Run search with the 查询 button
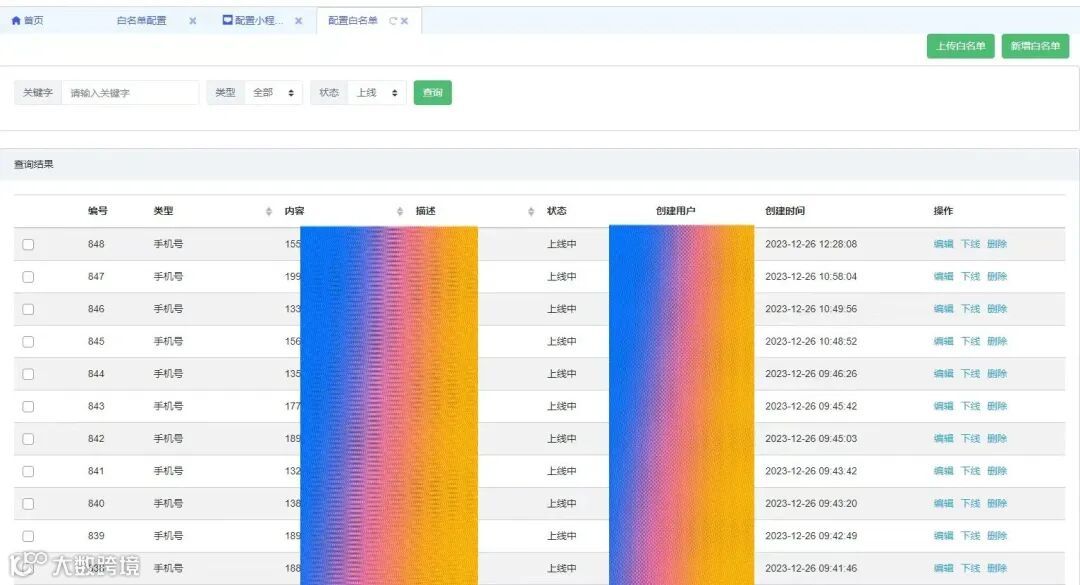 pyautogui.click(x=433, y=92)
